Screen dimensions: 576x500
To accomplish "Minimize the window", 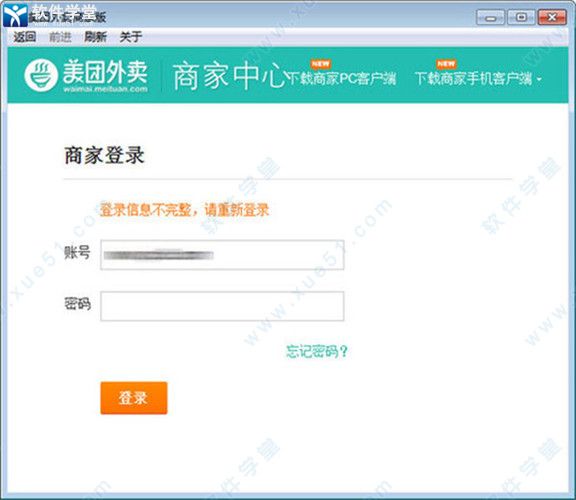I will [491, 17].
